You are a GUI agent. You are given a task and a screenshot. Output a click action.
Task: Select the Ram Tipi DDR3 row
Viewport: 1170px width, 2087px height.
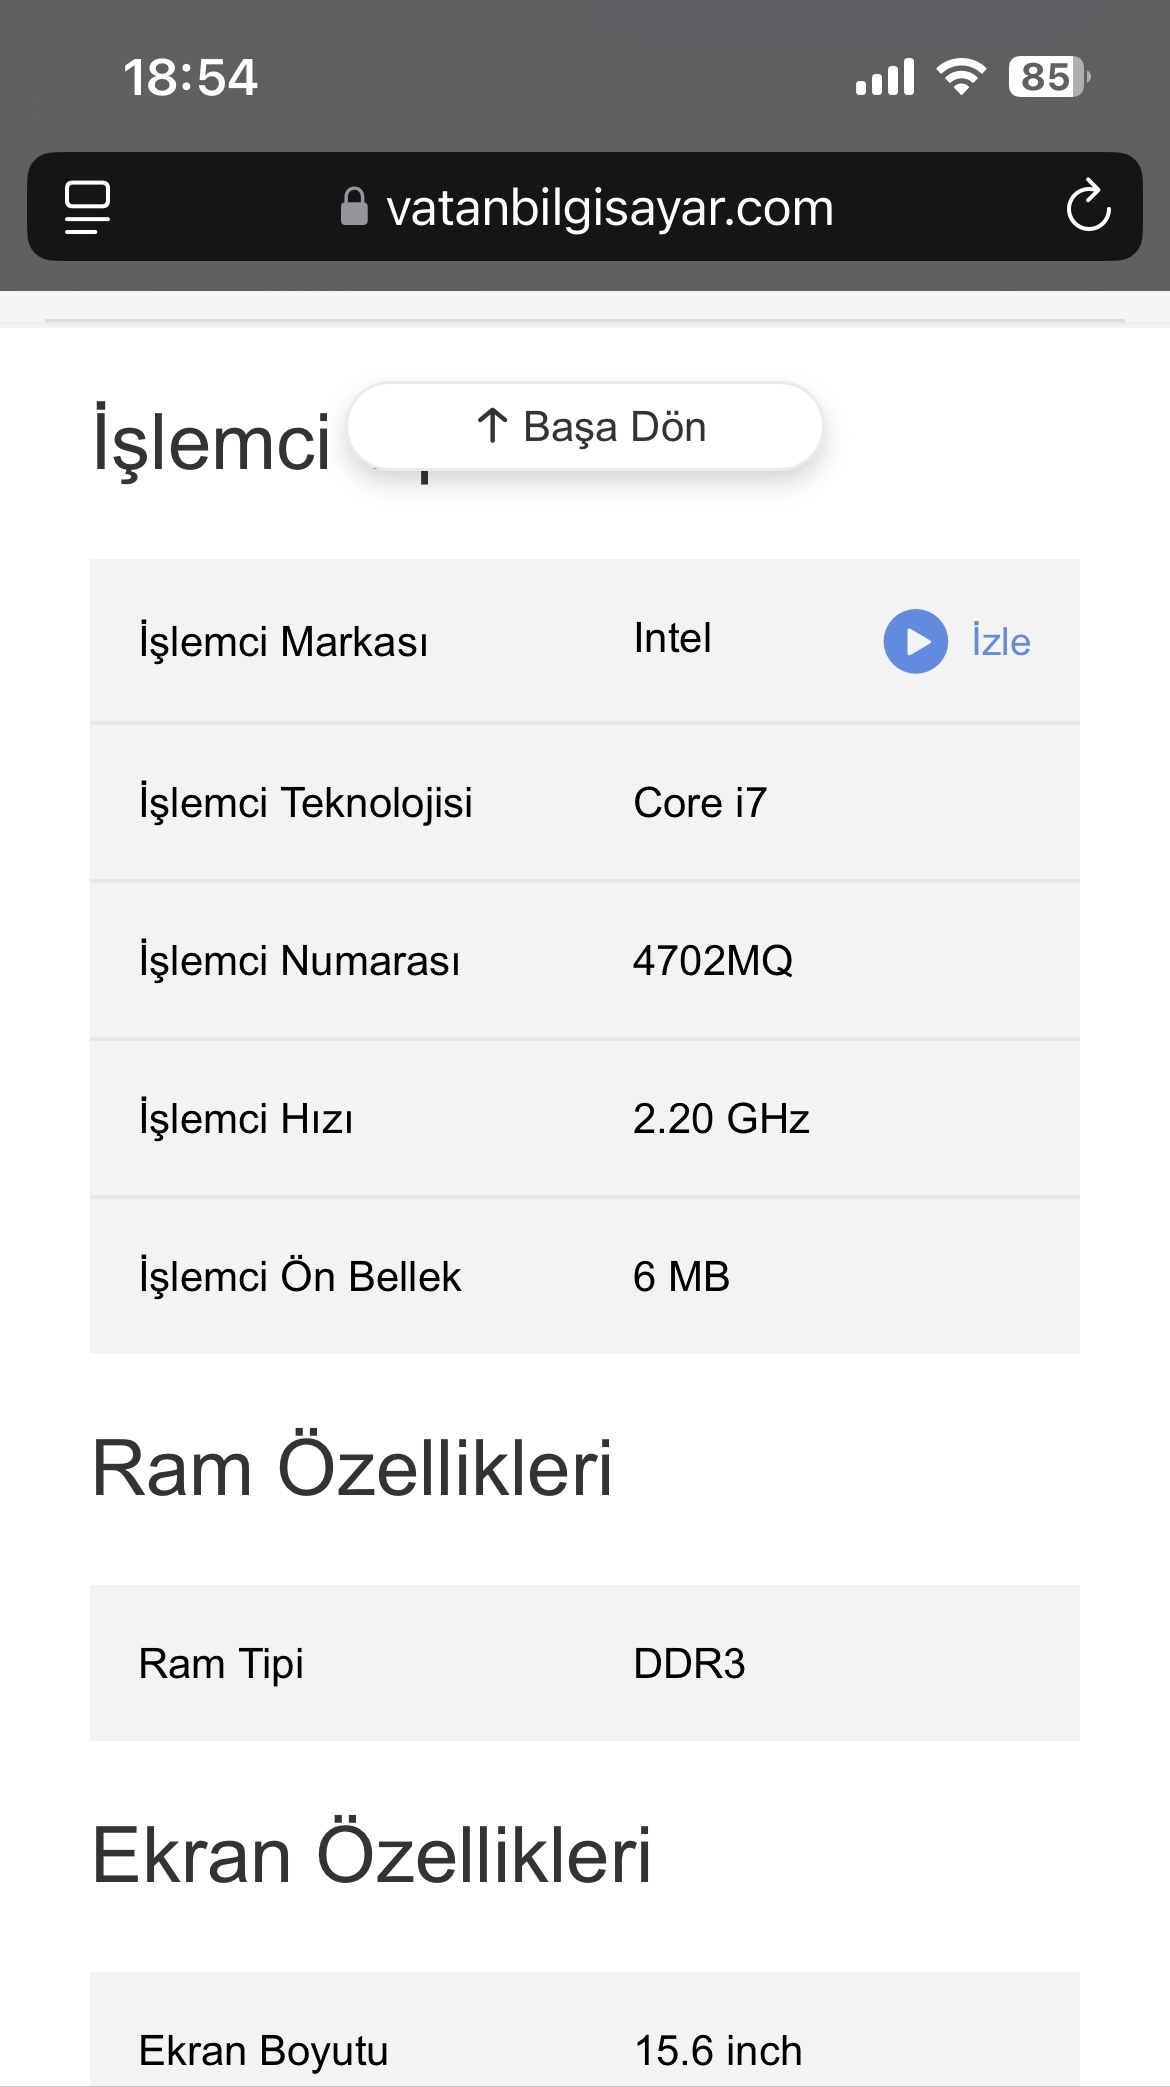point(584,1663)
